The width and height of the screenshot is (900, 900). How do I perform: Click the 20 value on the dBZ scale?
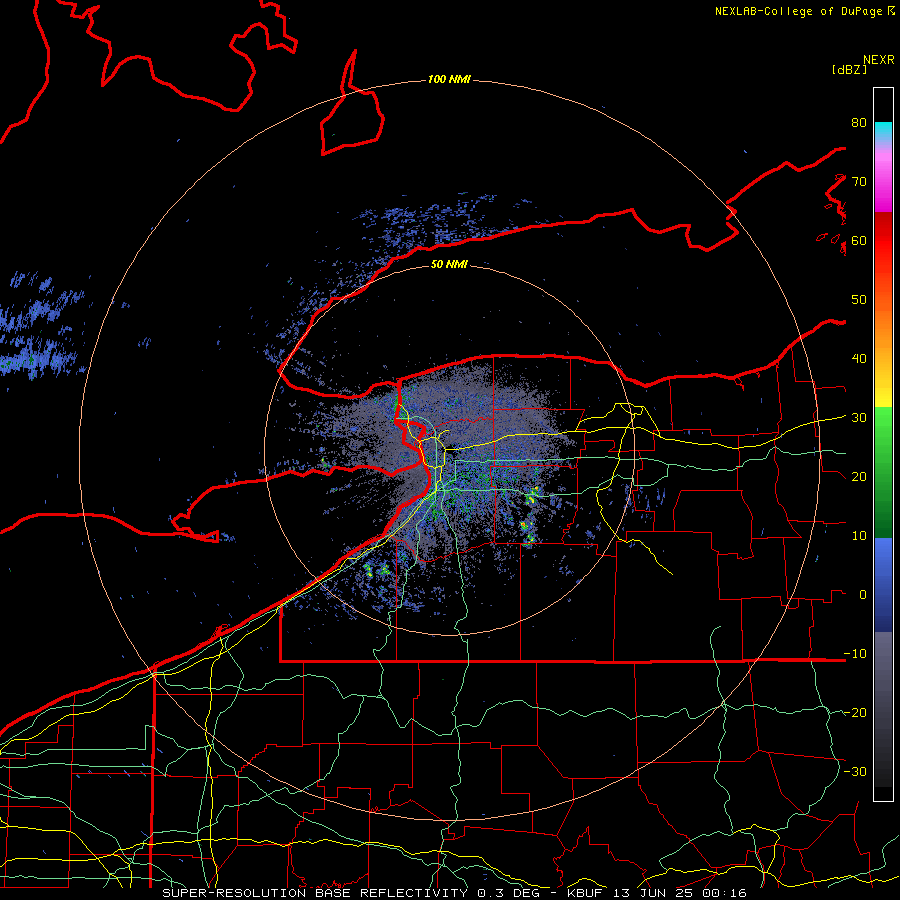point(859,476)
